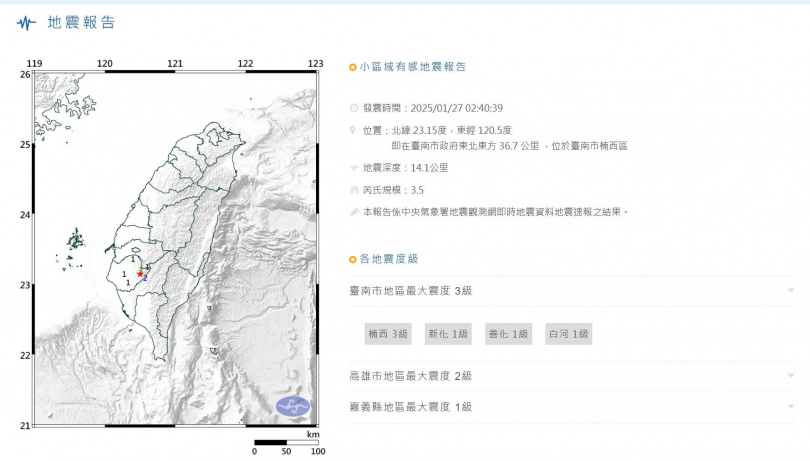Click longitude label 121 on map top axis
The height and width of the screenshot is (461, 810).
[x=175, y=63]
